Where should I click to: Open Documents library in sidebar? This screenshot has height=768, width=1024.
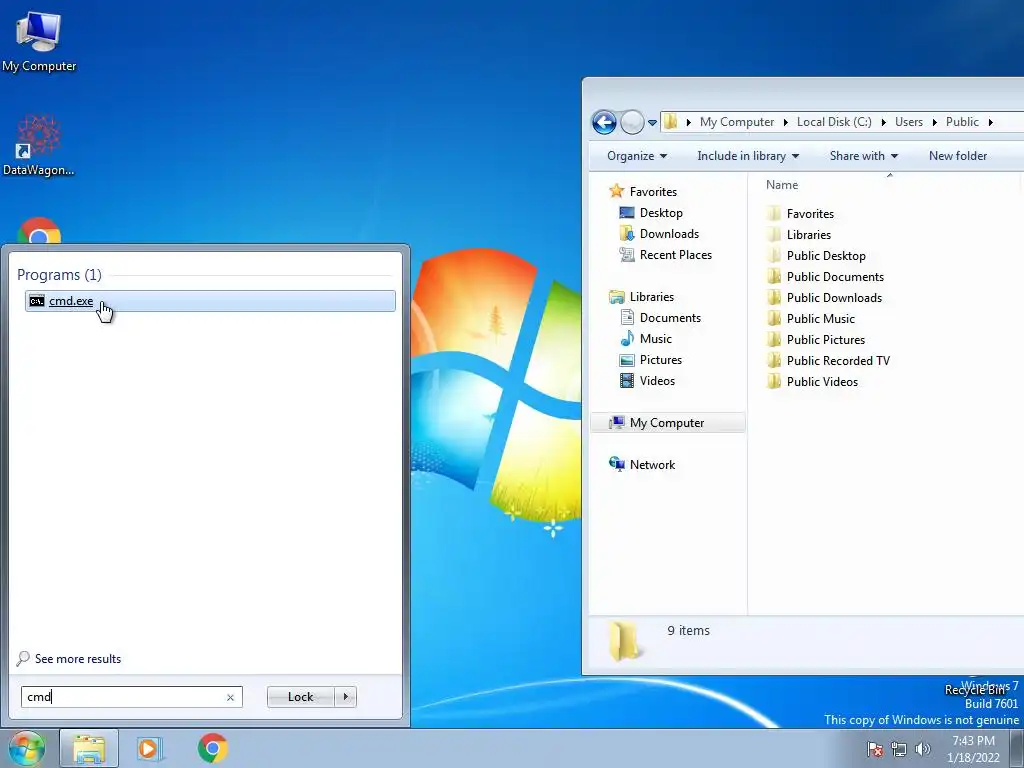click(660, 318)
